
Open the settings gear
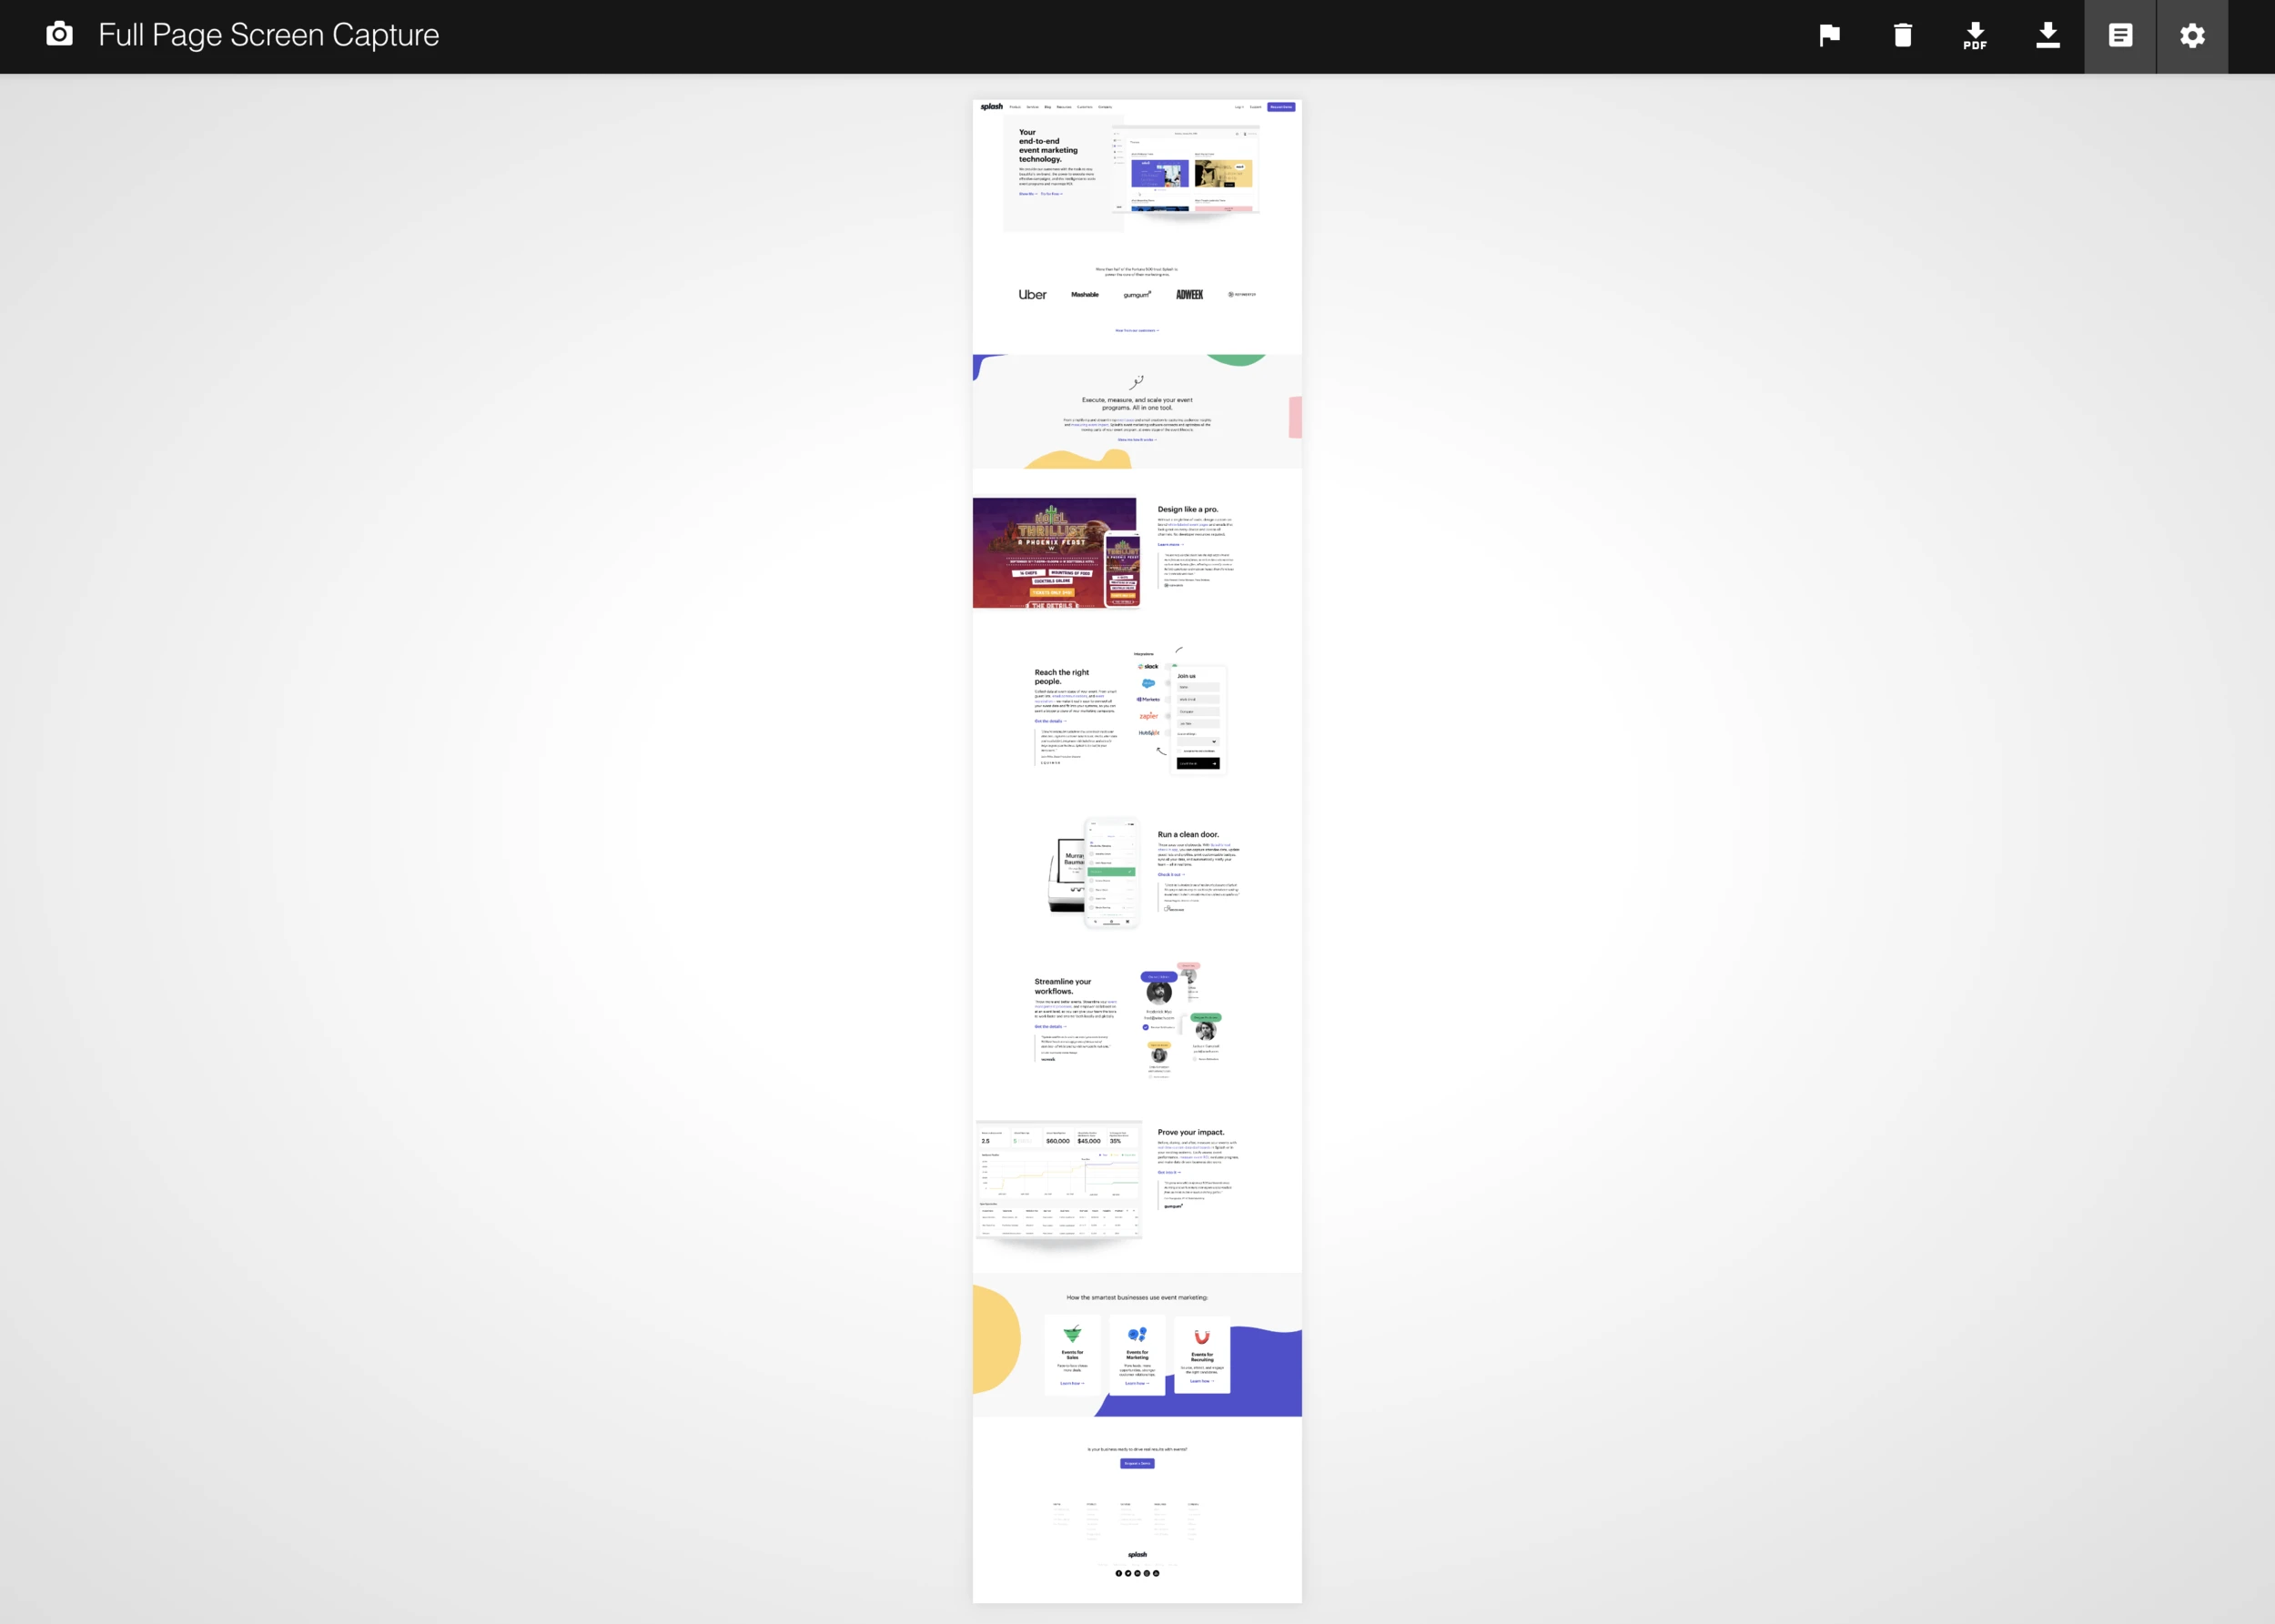click(2192, 36)
